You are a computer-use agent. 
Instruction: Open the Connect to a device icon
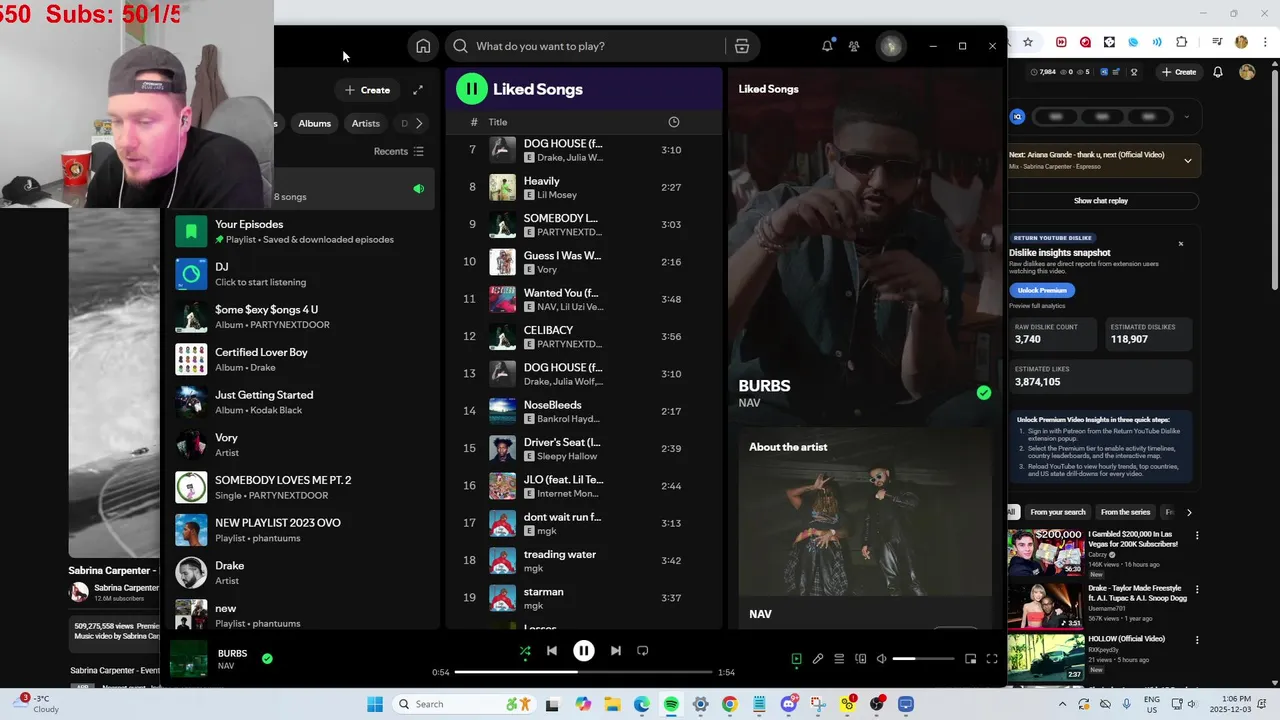pos(861,659)
